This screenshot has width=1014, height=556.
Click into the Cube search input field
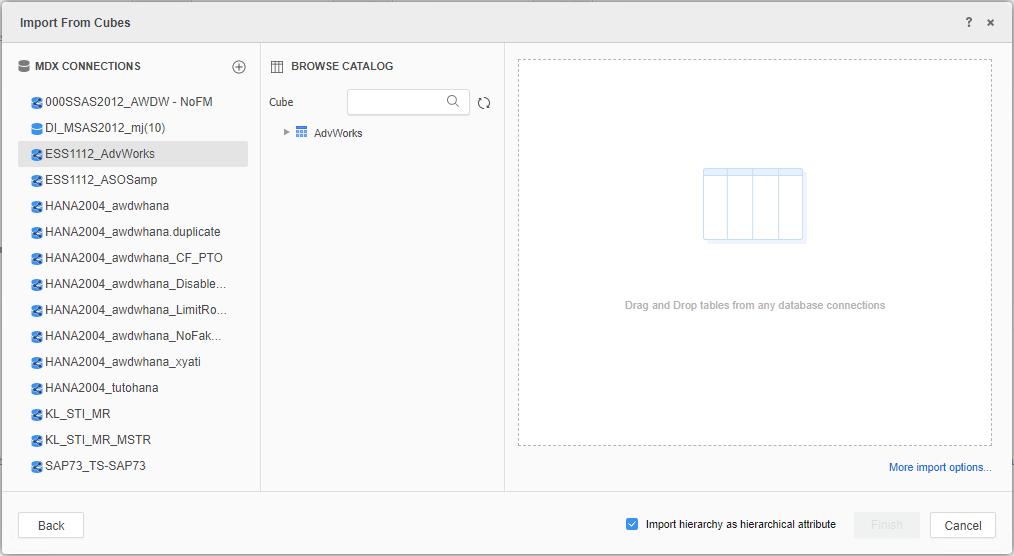[395, 102]
